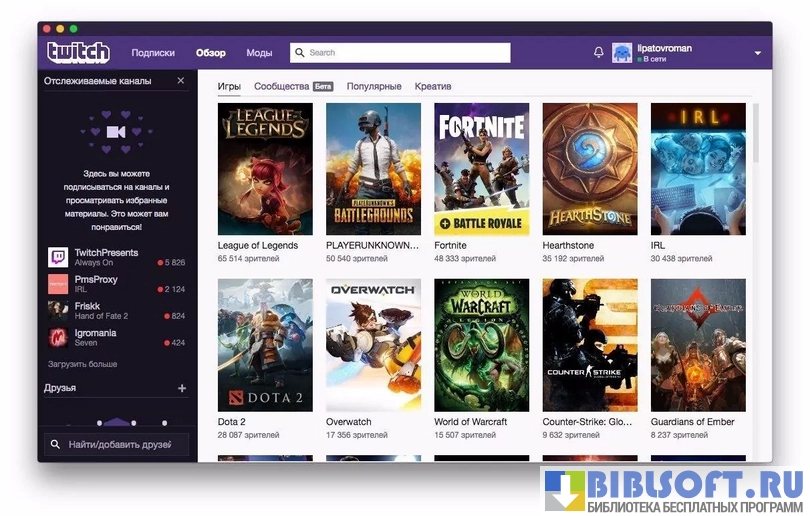Screen dimensions: 810x516
Task: Click the lipatovroman profile avatar
Action: click(x=622, y=53)
